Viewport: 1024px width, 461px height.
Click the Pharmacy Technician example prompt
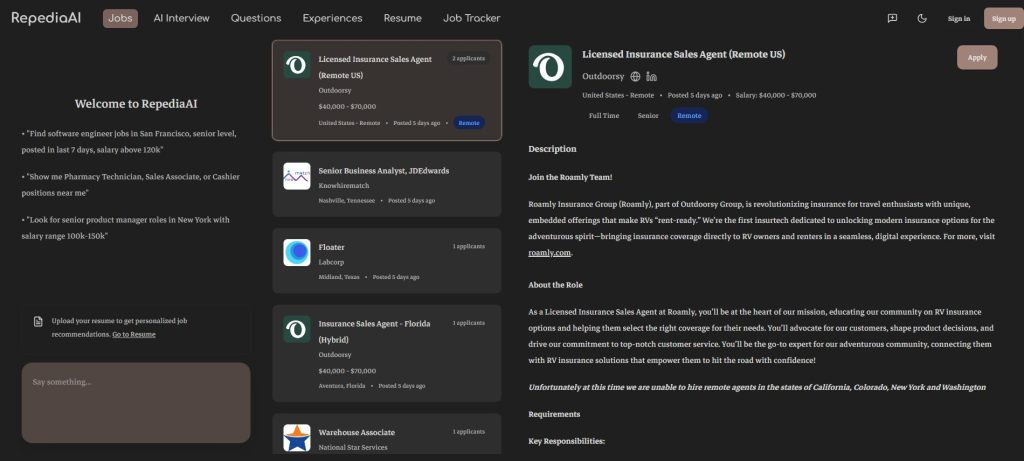coord(131,185)
